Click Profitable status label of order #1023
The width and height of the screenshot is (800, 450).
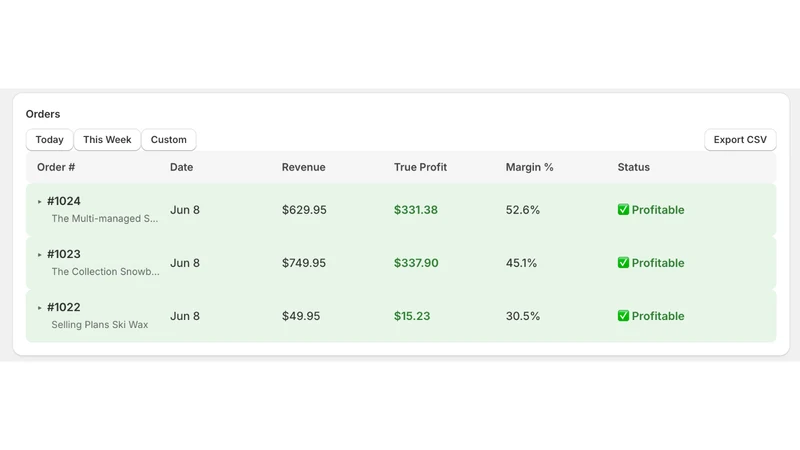pyautogui.click(x=658, y=263)
